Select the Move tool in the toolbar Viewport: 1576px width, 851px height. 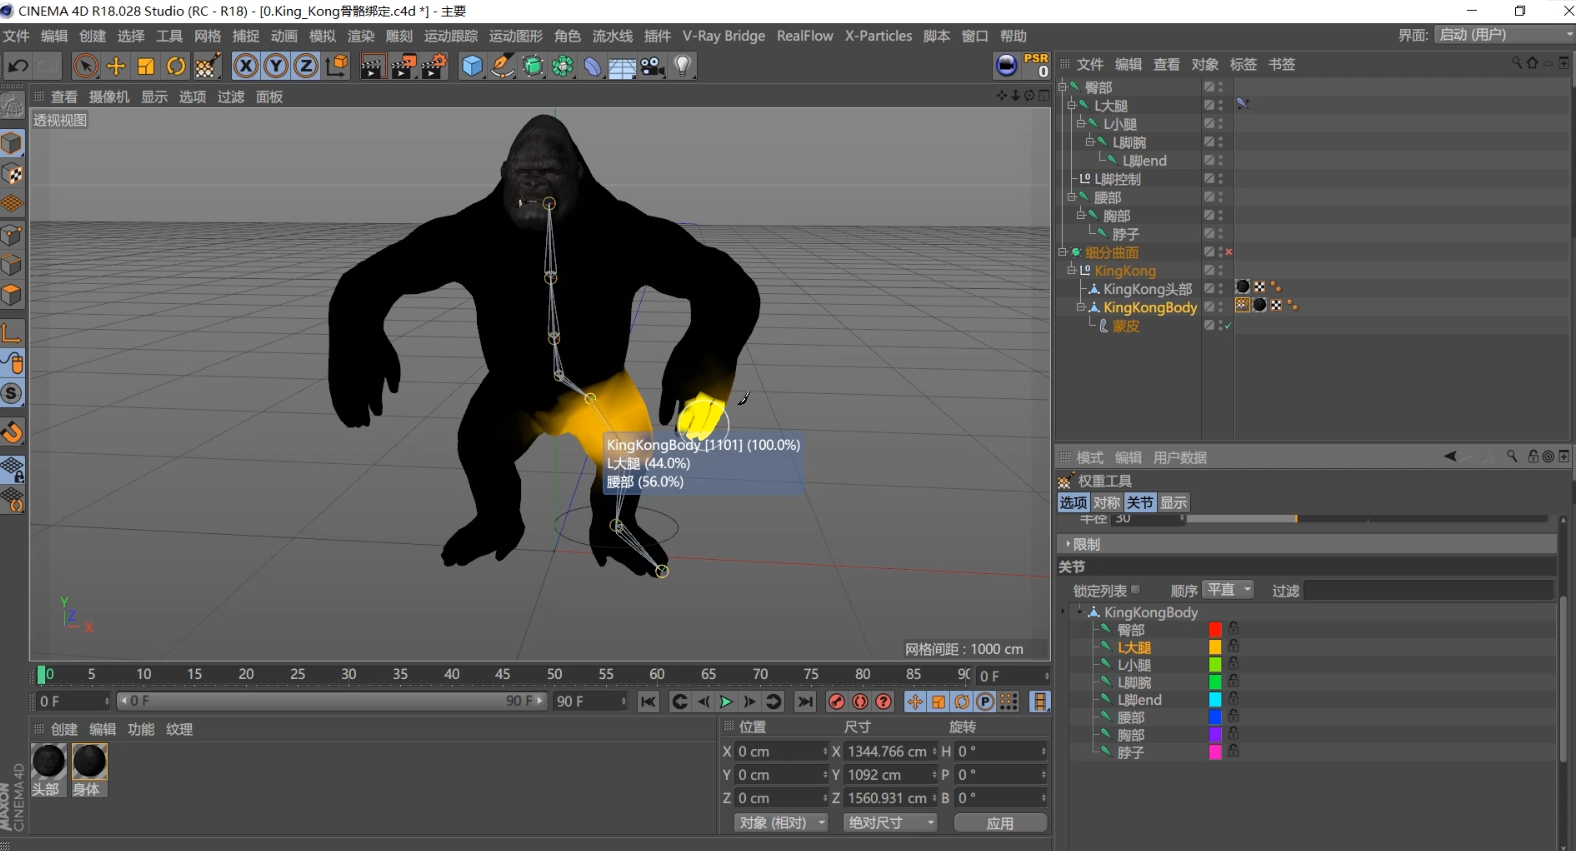pyautogui.click(x=116, y=66)
